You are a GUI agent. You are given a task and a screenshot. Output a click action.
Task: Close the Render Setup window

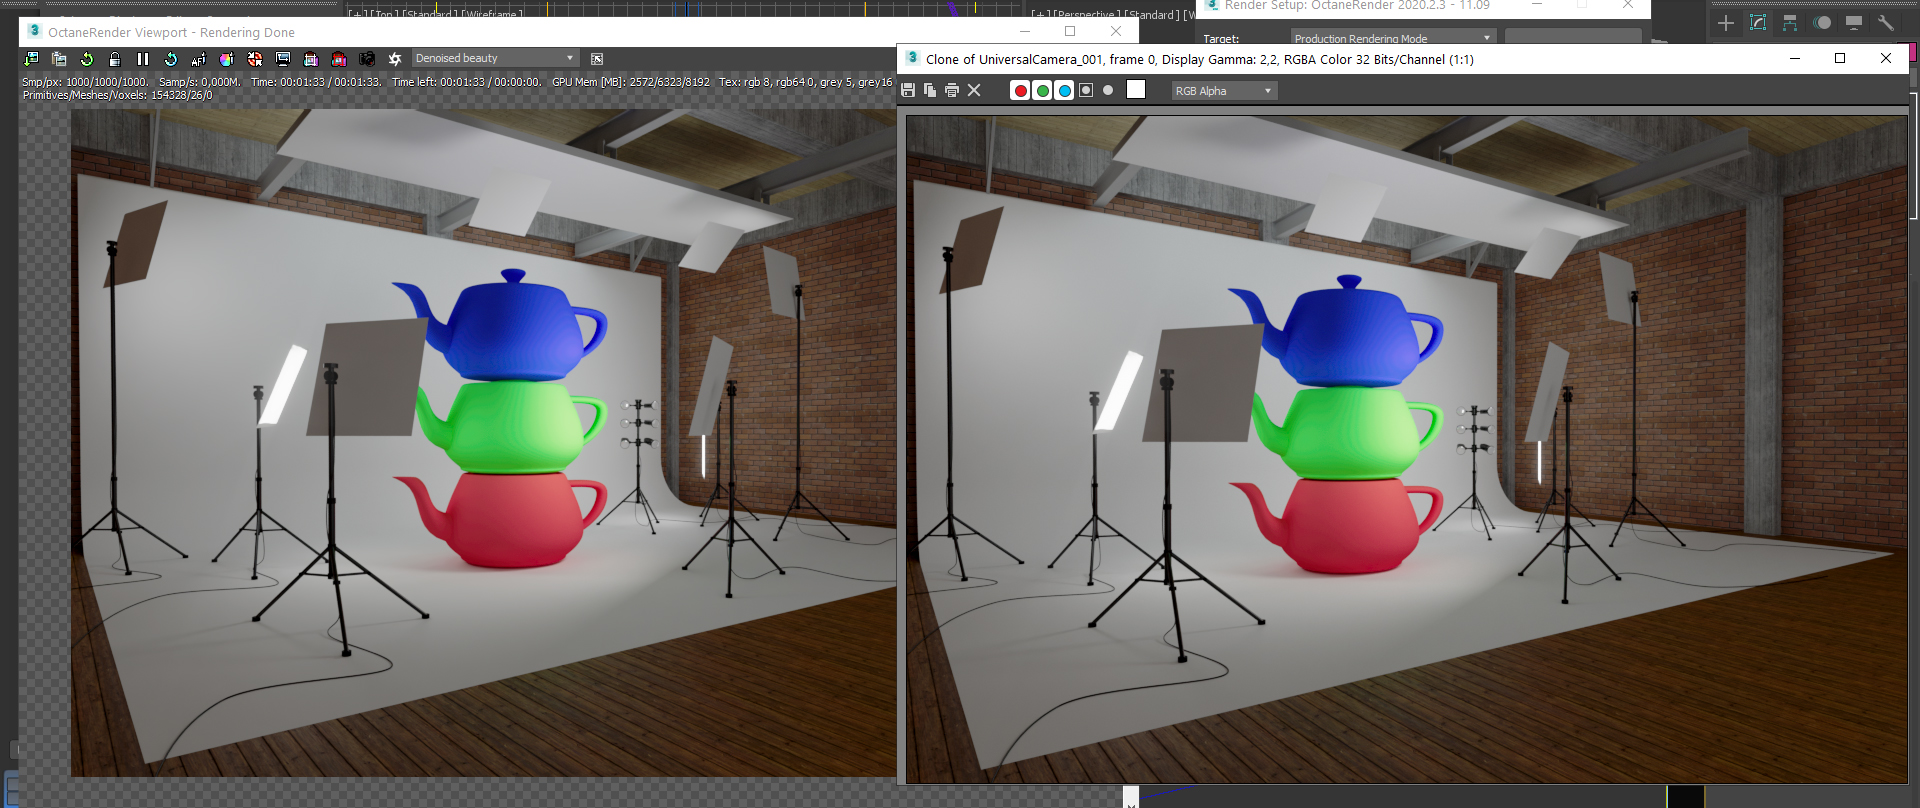tap(1628, 5)
